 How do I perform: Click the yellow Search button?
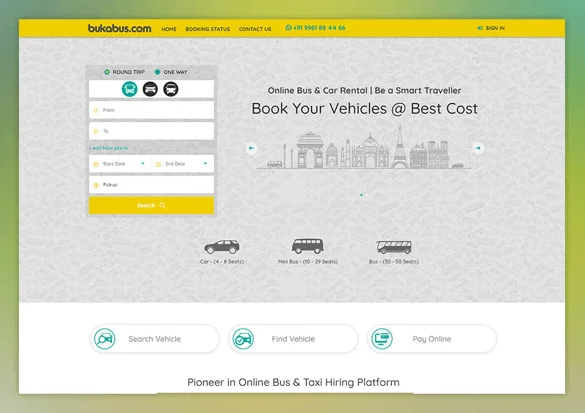pos(151,205)
